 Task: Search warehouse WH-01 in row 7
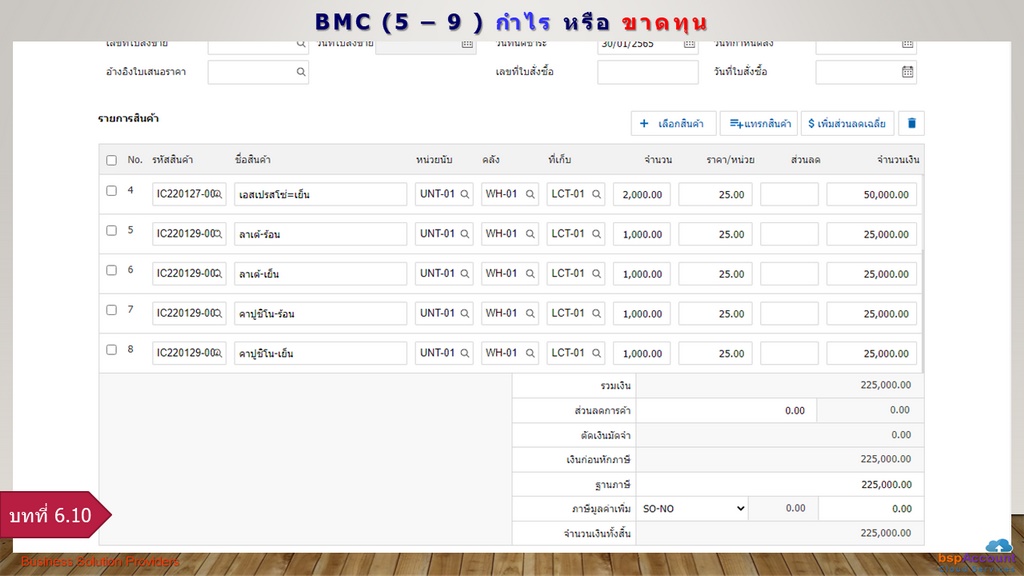click(530, 313)
